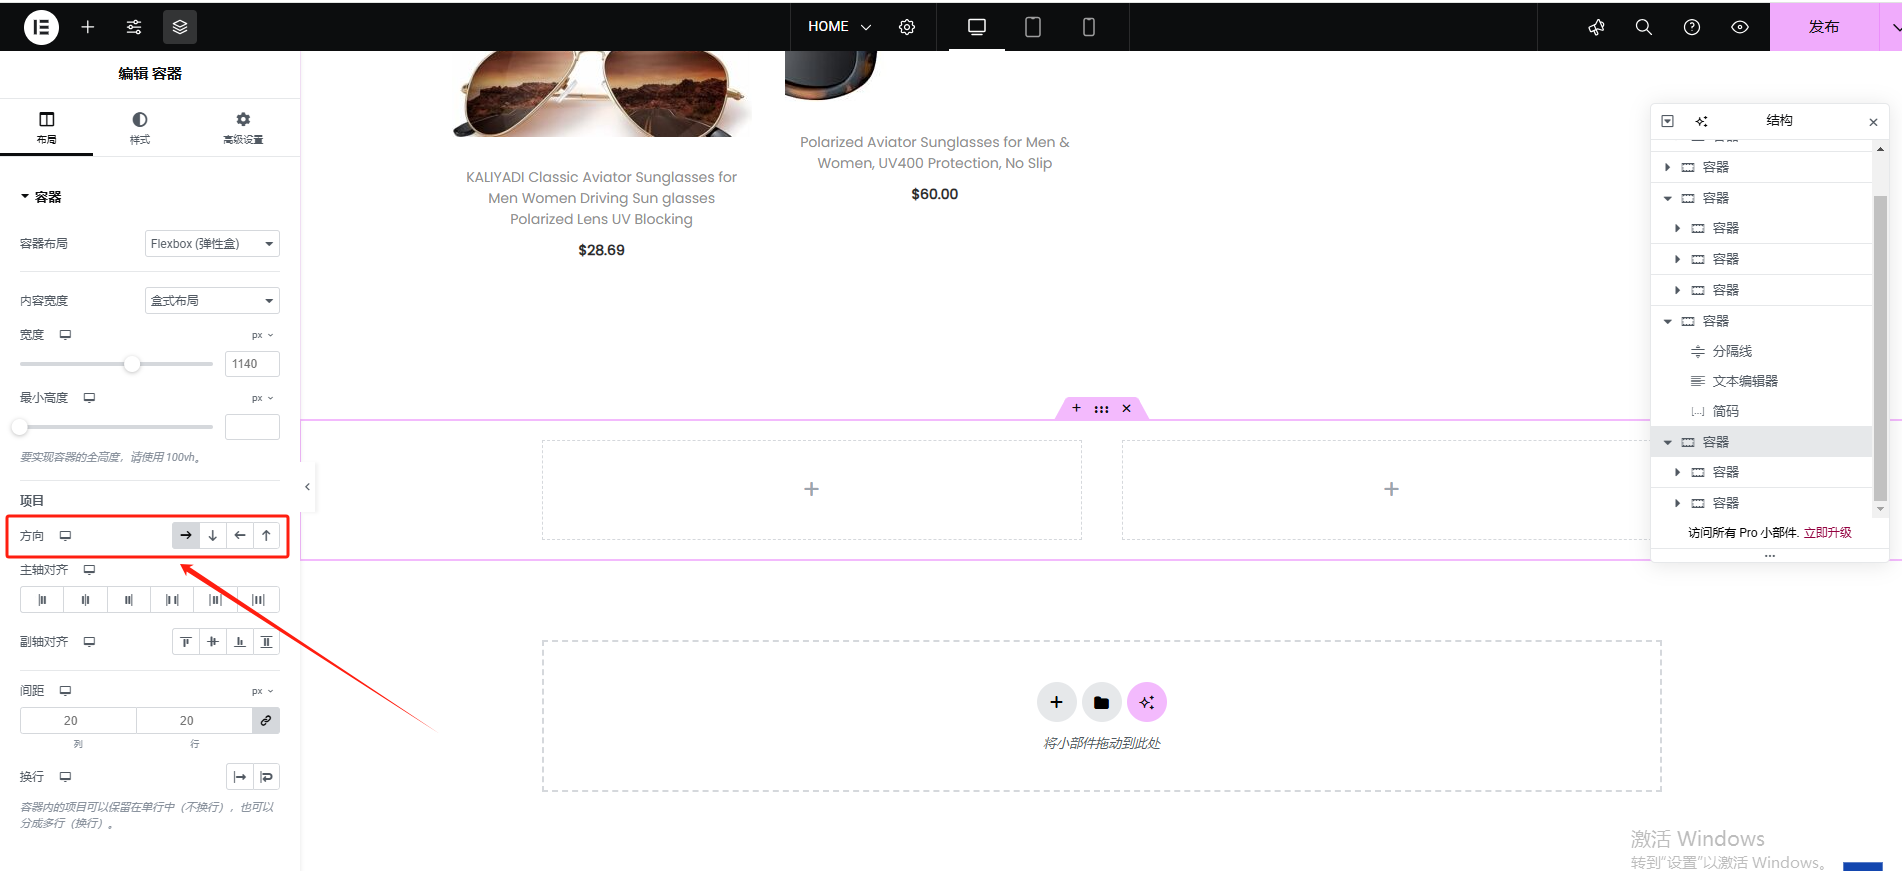
Task: Open the 内容宽度 盒式布局 dropdown
Action: tap(212, 301)
